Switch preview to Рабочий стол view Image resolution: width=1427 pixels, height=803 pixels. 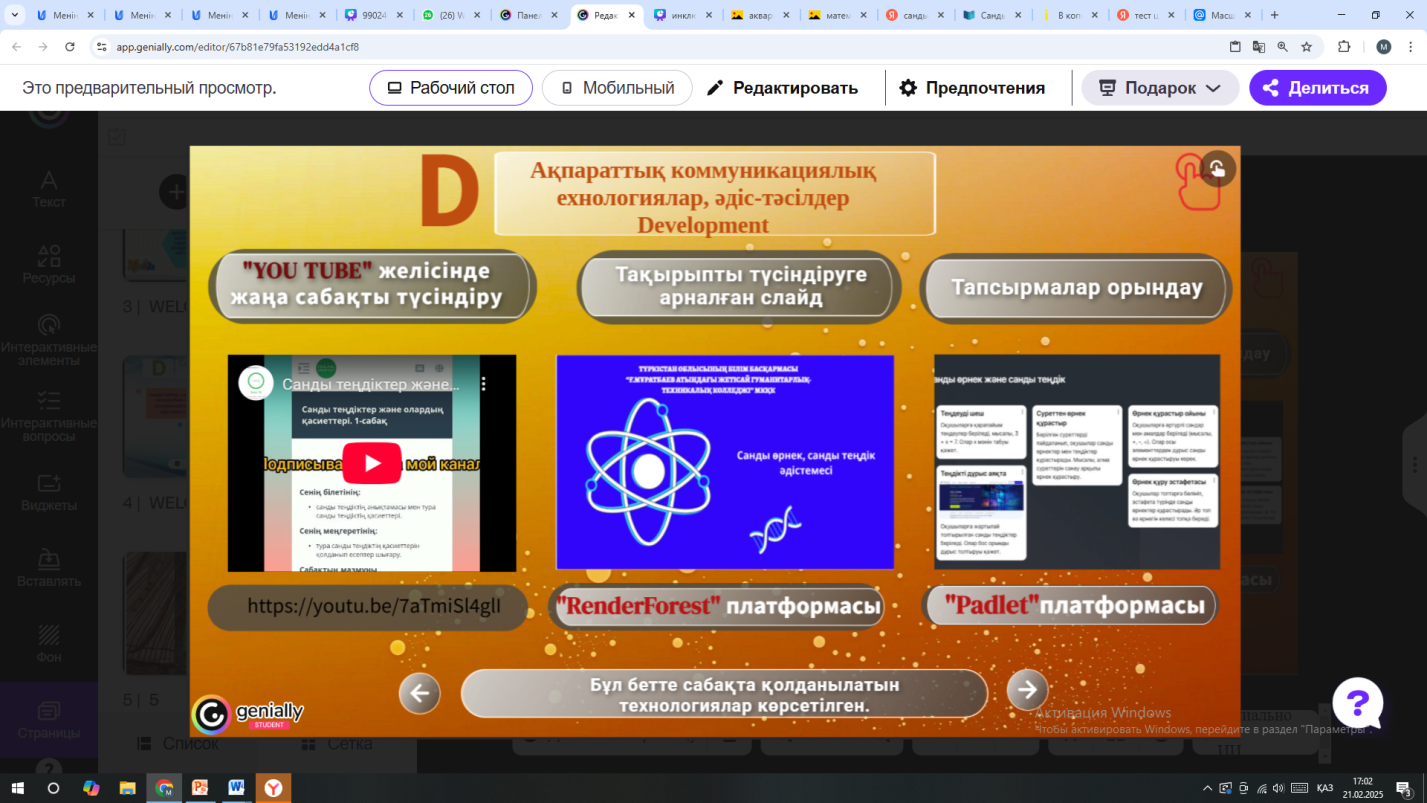(451, 88)
